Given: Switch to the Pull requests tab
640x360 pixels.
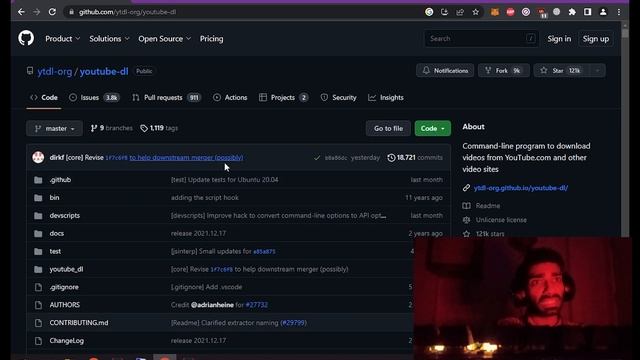Looking at the screenshot, I should (x=166, y=98).
